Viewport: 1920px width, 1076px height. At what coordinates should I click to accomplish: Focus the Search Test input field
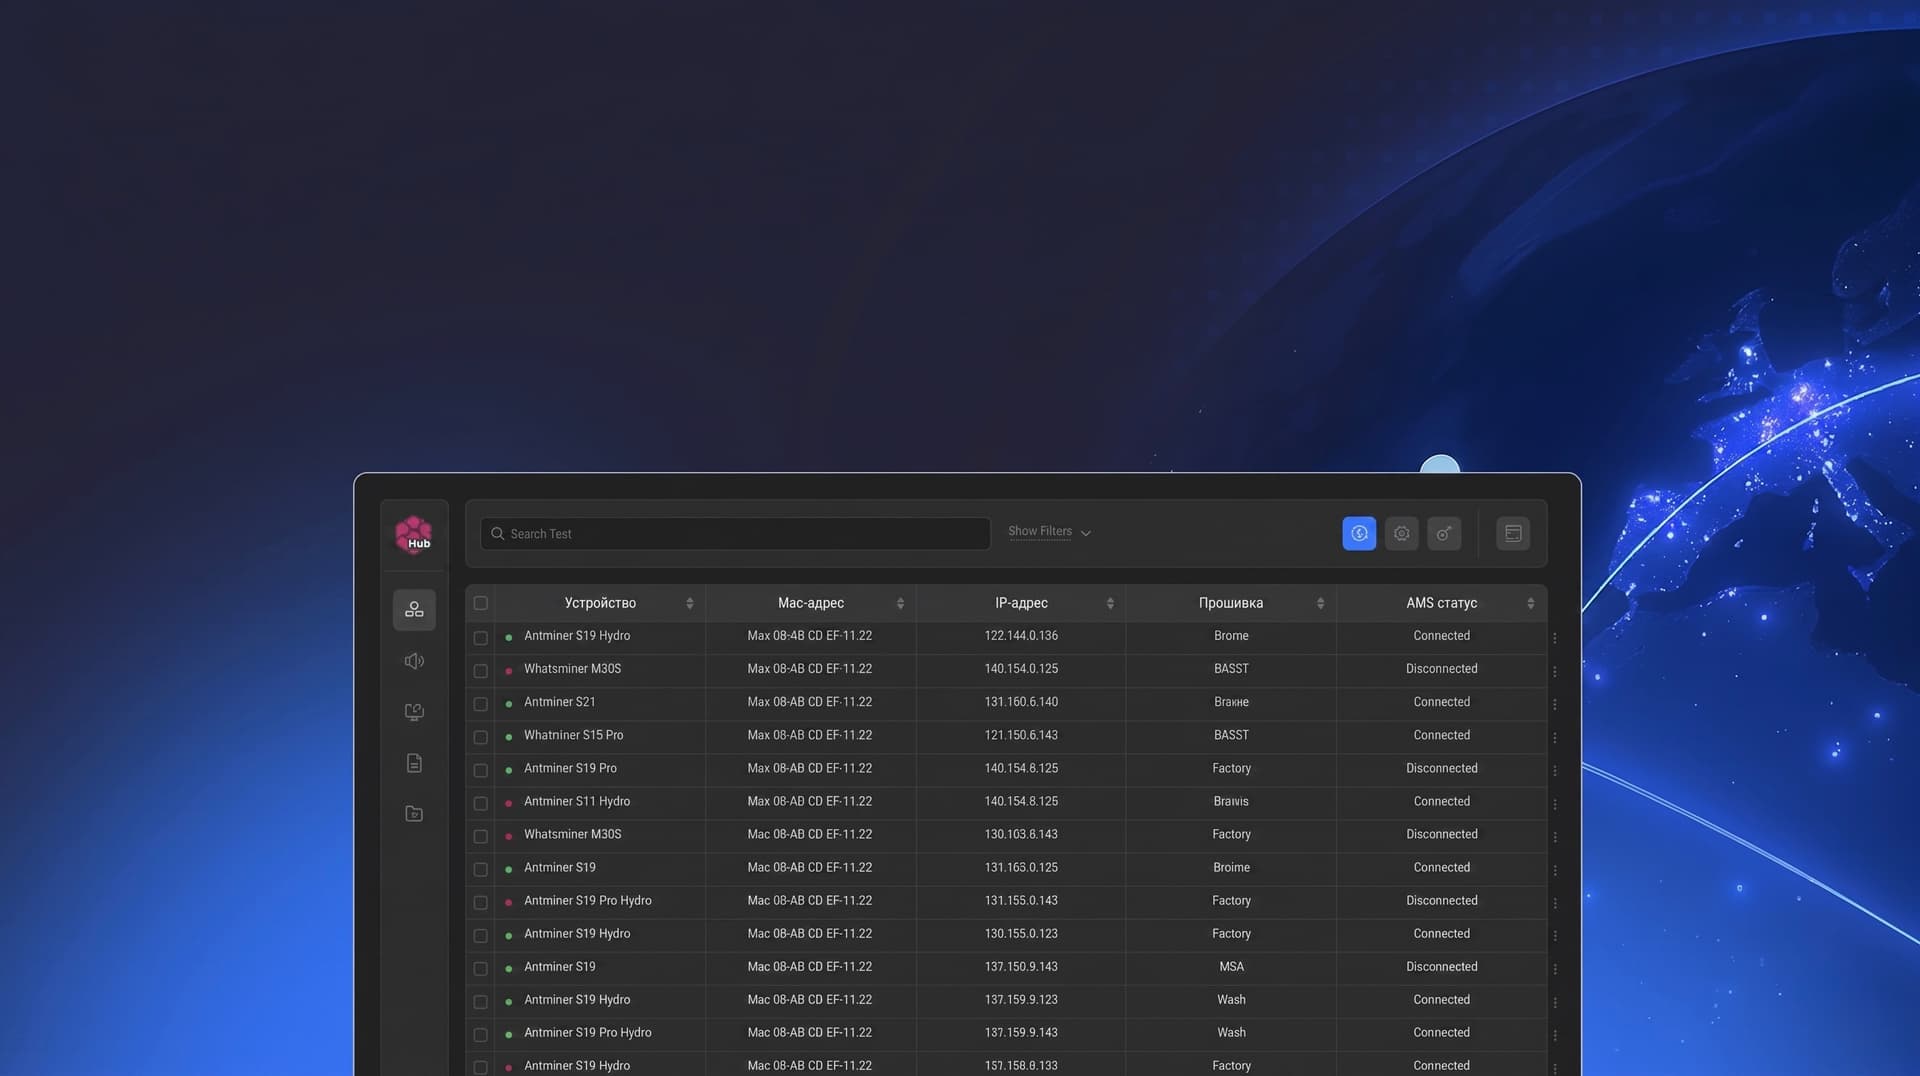pos(735,534)
